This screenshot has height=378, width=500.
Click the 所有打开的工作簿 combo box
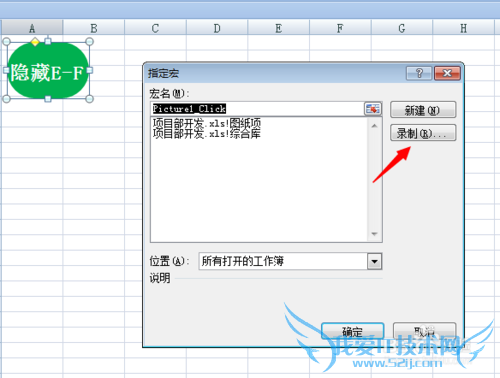coord(290,261)
